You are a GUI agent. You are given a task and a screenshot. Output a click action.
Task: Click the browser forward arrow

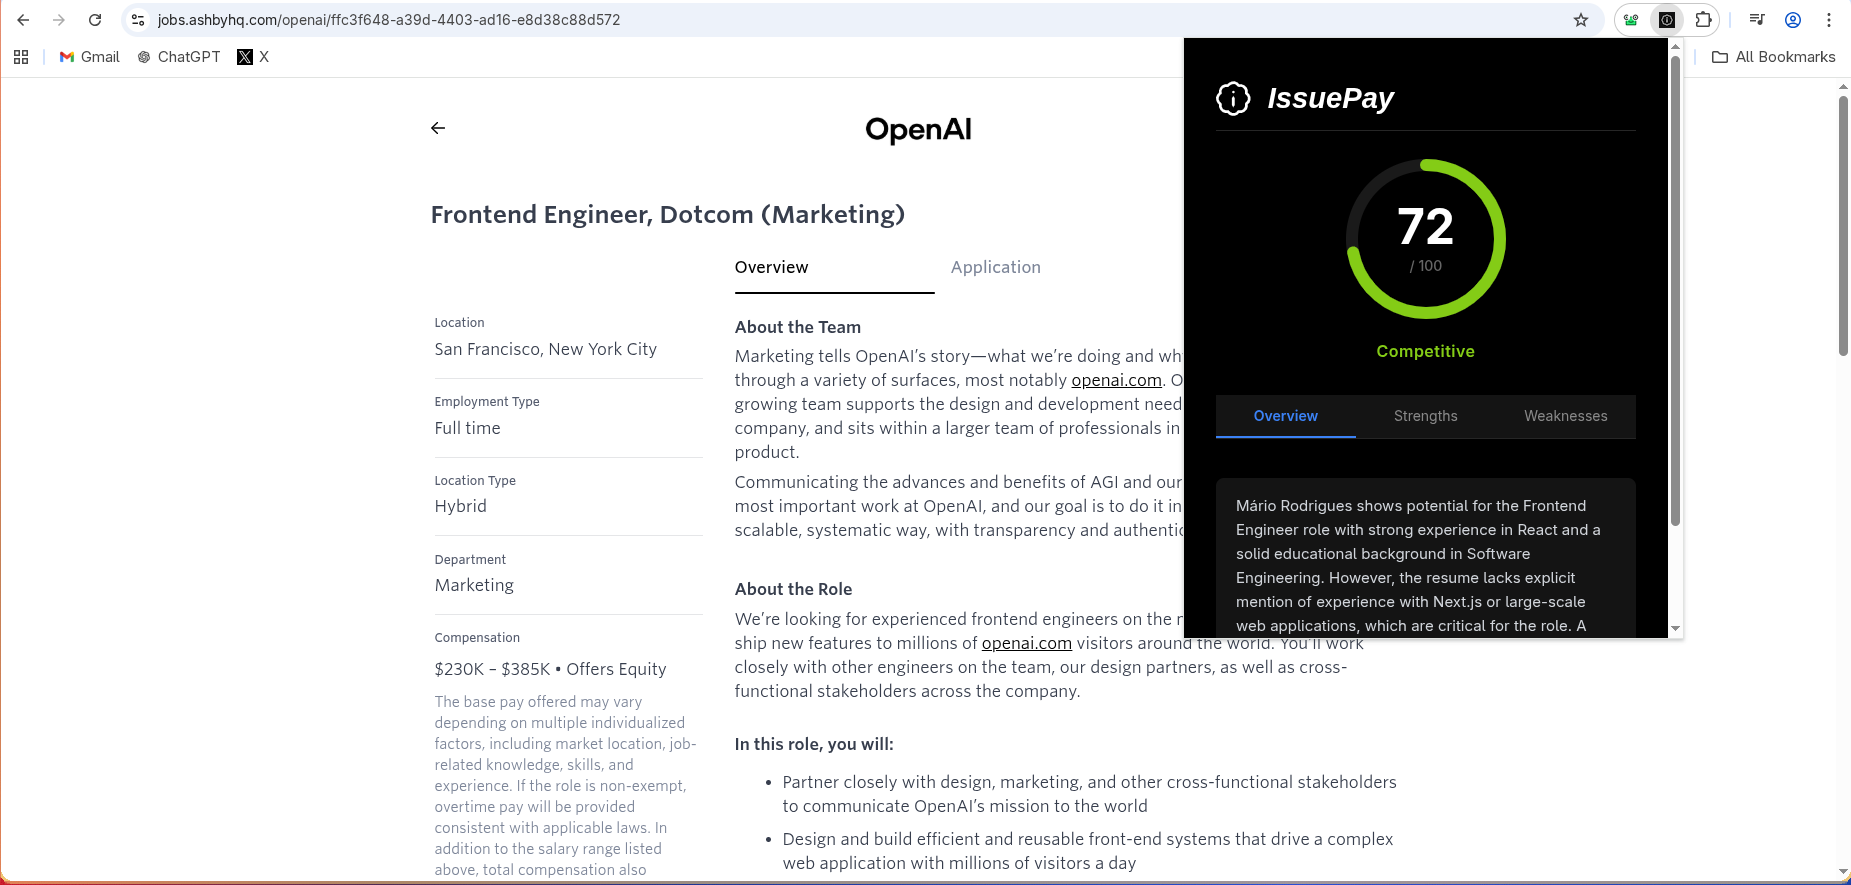(x=59, y=20)
